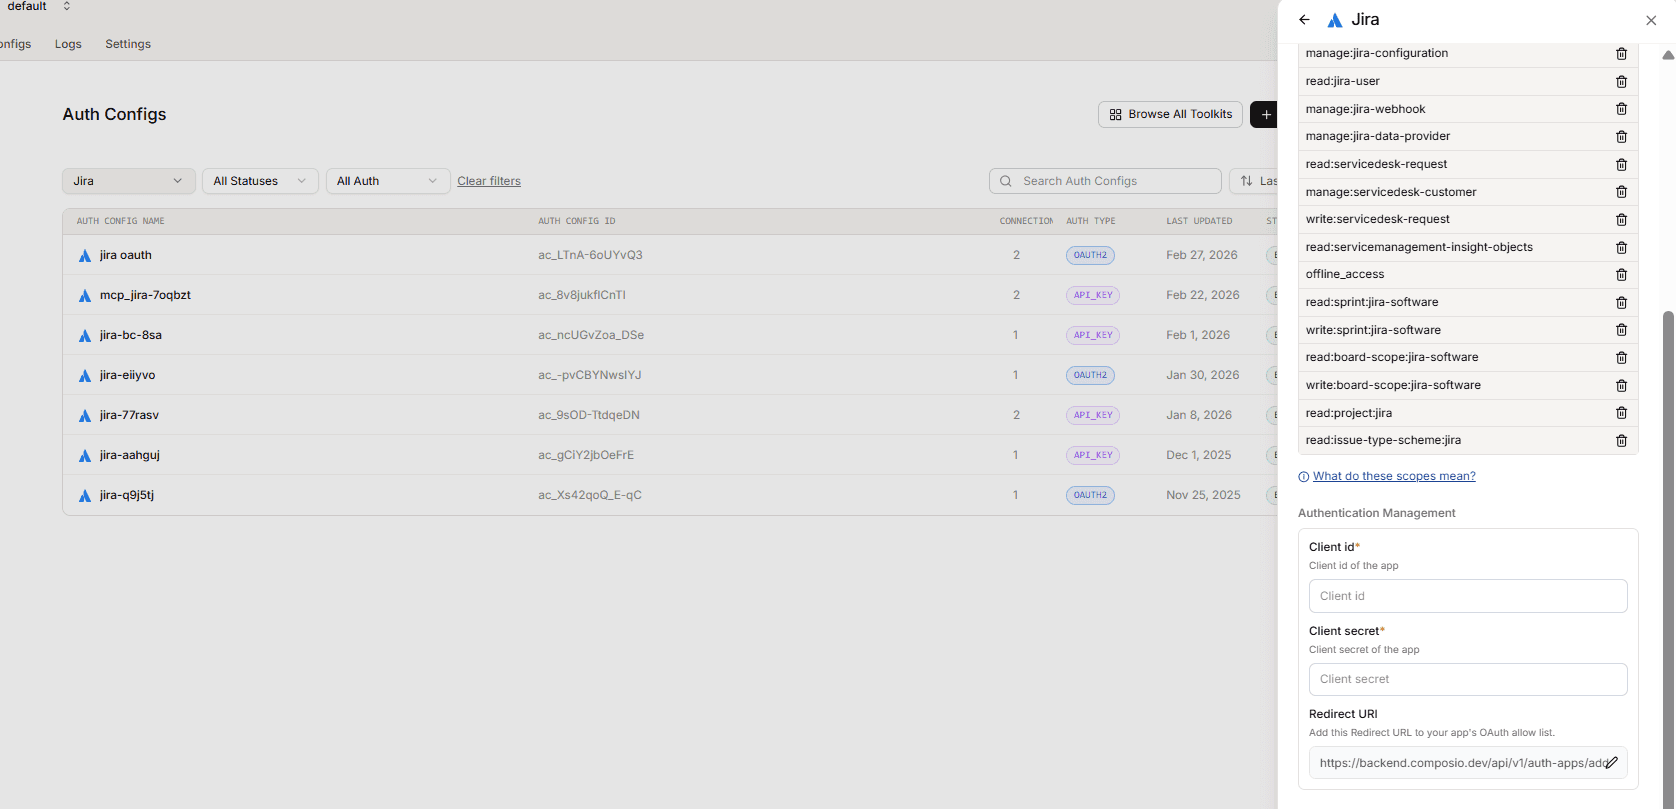This screenshot has height=809, width=1676.
Task: Open the All Auth type dropdown
Action: (x=388, y=181)
